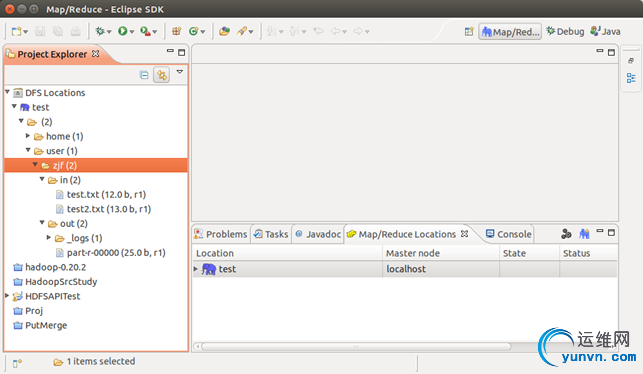Click Collapse All in Project Explorer
This screenshot has width=643, height=374.
tap(144, 75)
